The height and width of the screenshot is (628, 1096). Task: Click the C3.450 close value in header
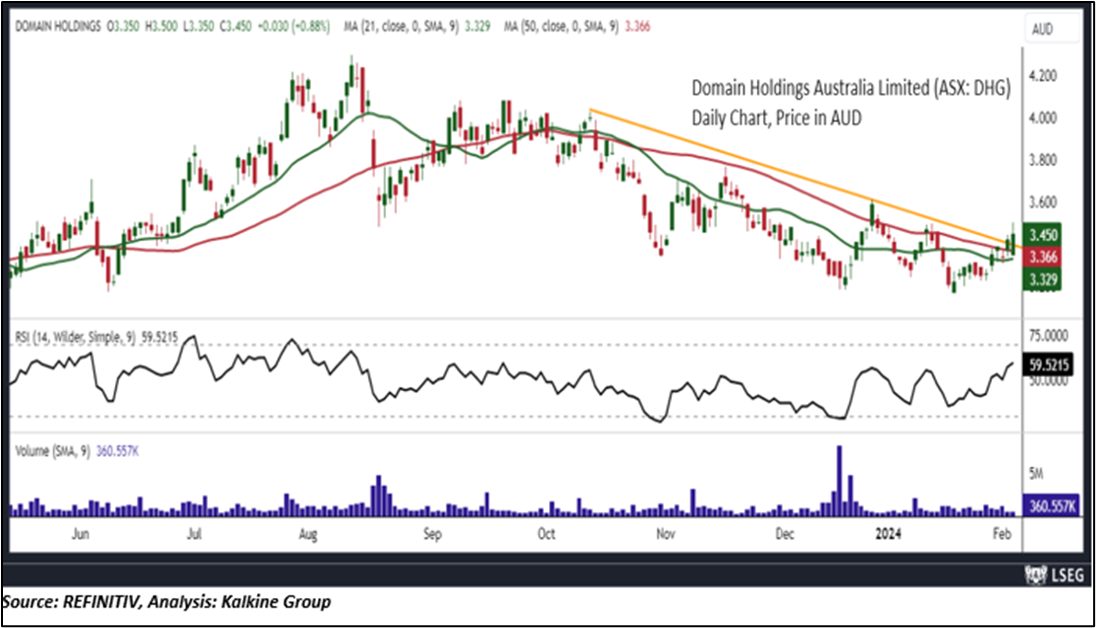point(236,27)
